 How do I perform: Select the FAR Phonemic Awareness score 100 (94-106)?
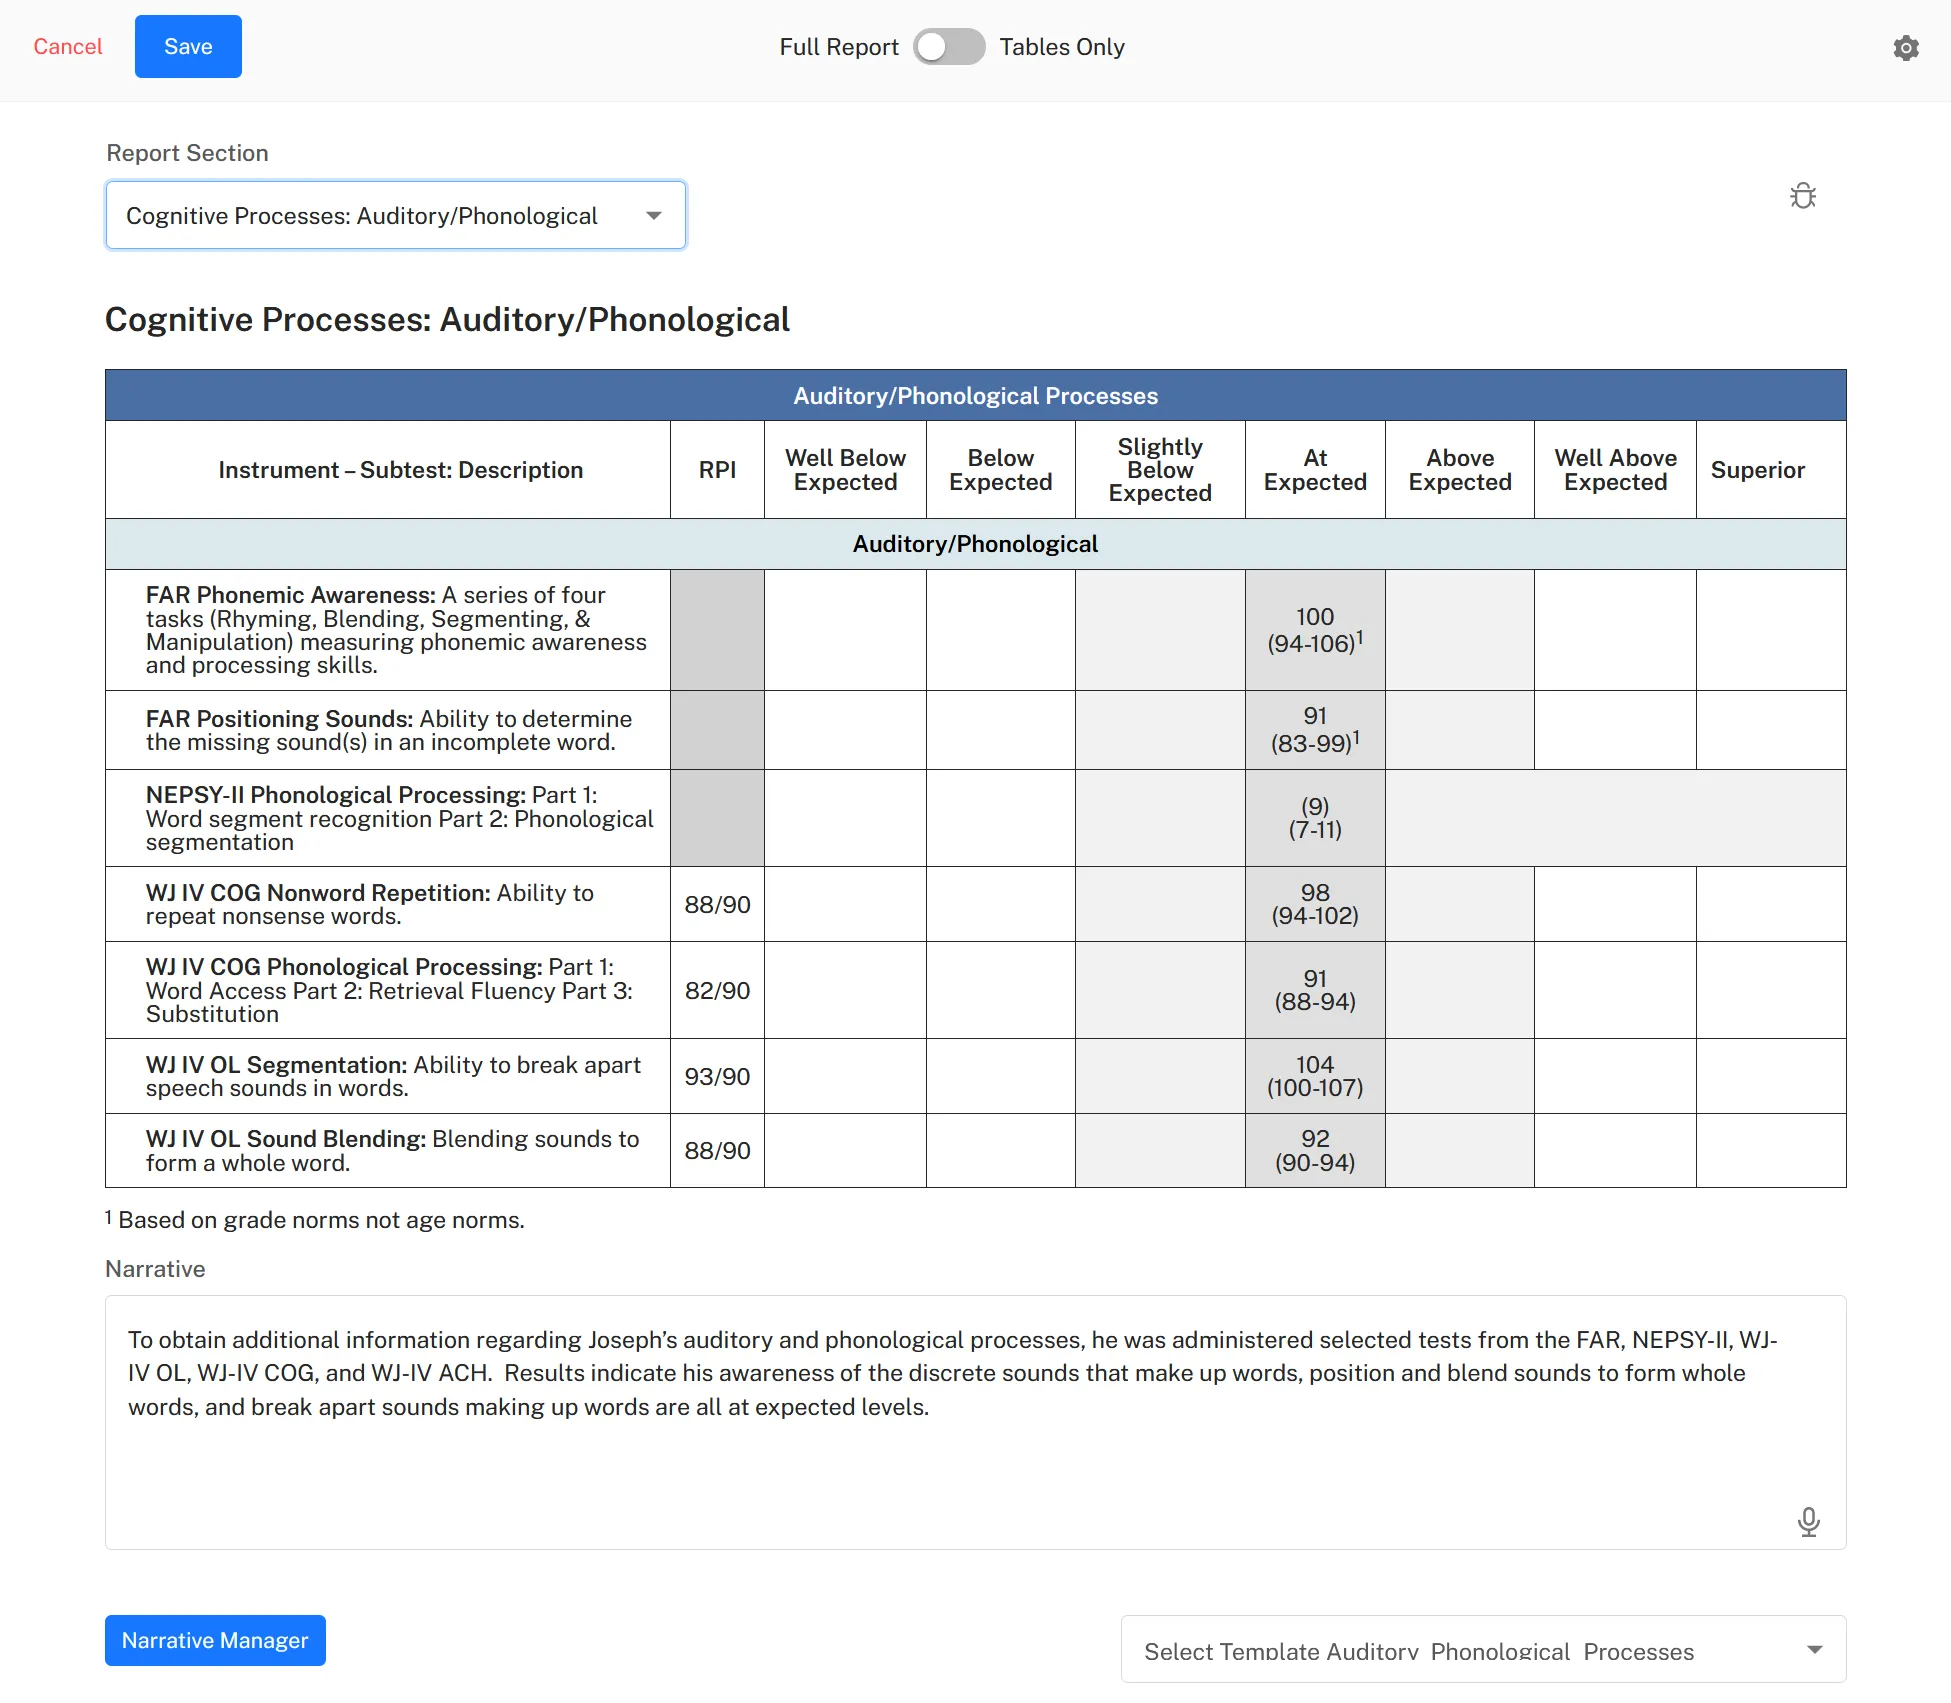tap(1315, 630)
